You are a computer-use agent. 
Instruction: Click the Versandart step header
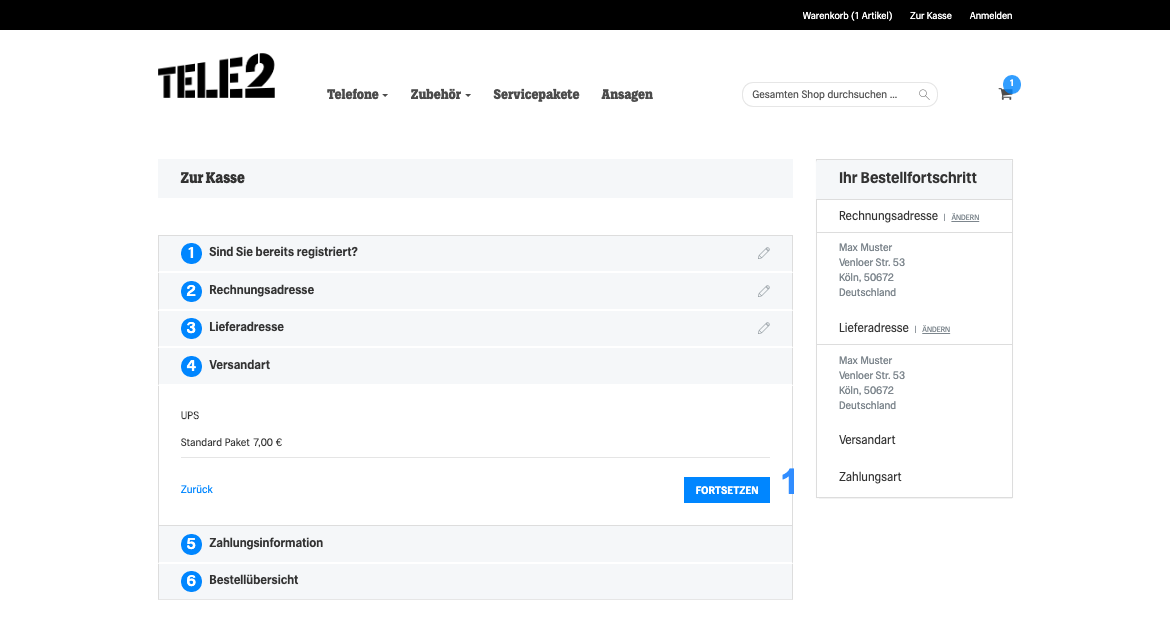475,365
